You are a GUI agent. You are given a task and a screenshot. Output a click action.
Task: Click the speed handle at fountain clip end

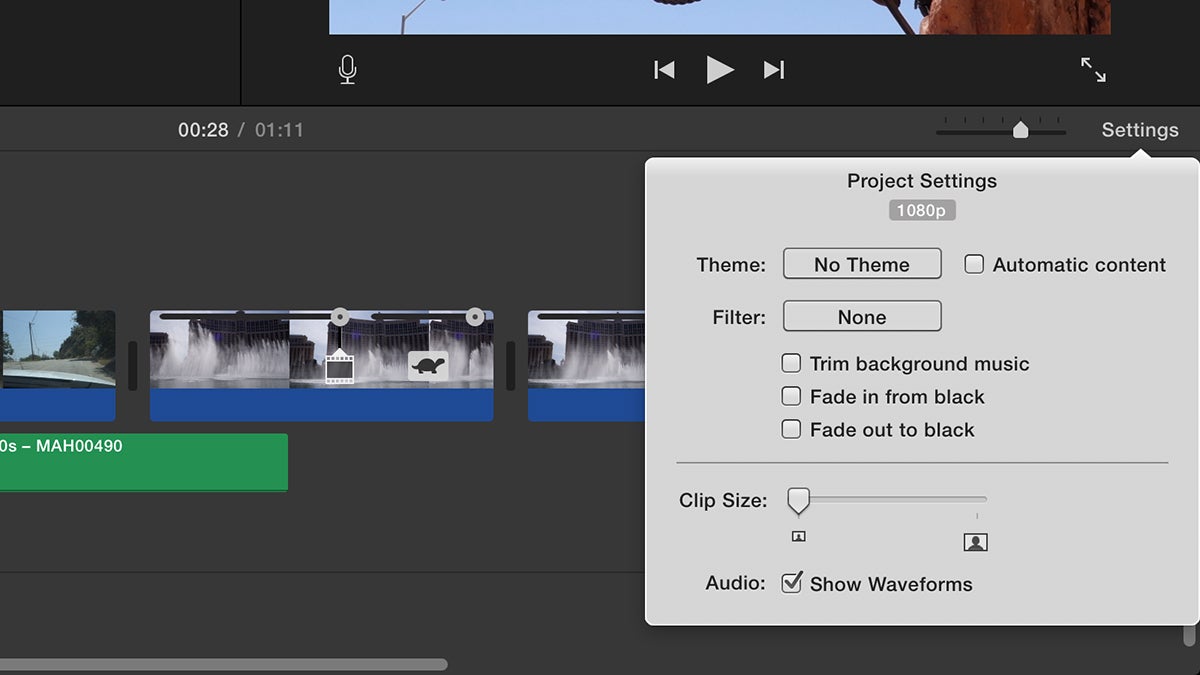click(x=476, y=317)
